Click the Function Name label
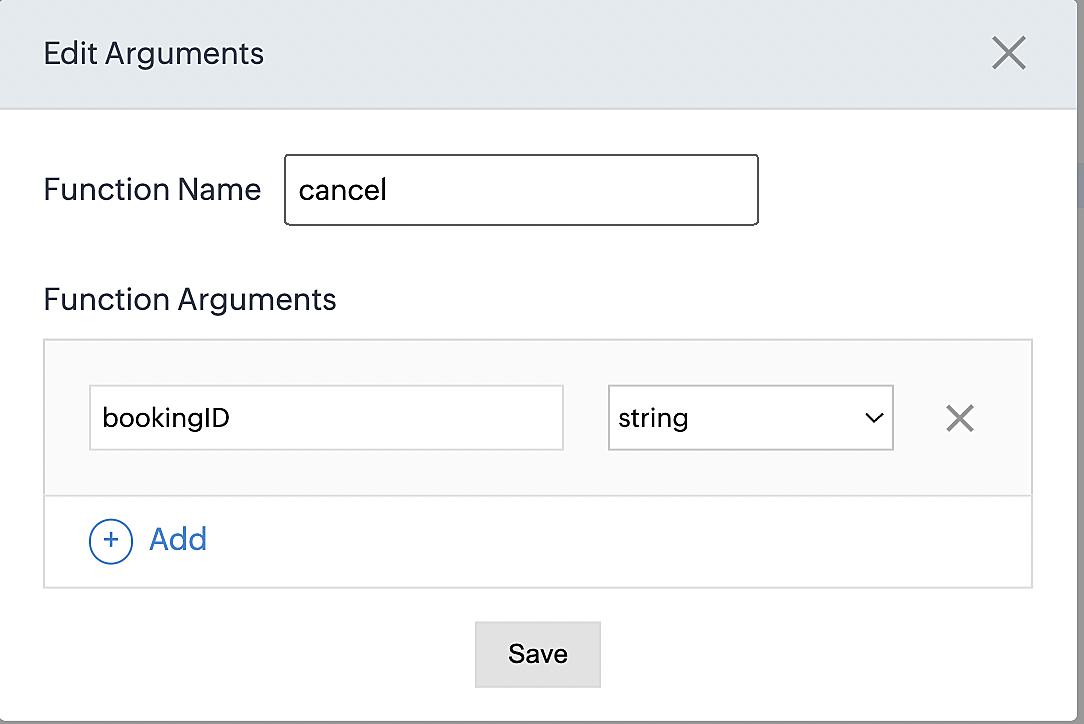The height and width of the screenshot is (724, 1084). (x=152, y=189)
